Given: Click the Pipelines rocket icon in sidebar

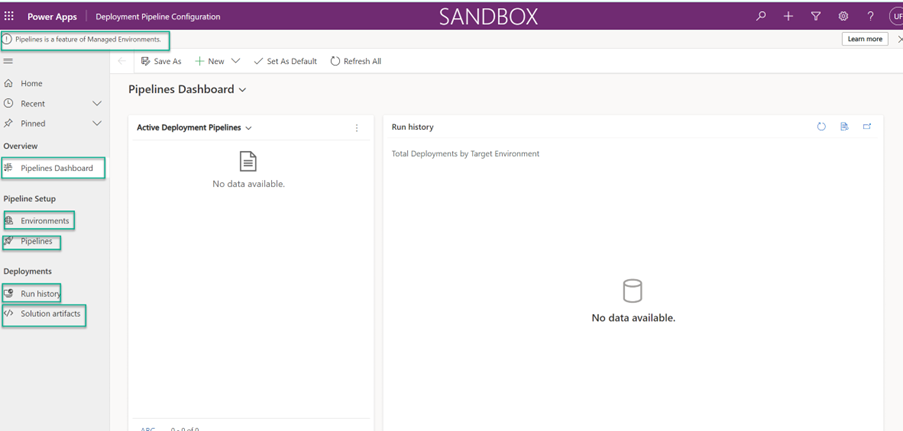Looking at the screenshot, I should tap(9, 241).
